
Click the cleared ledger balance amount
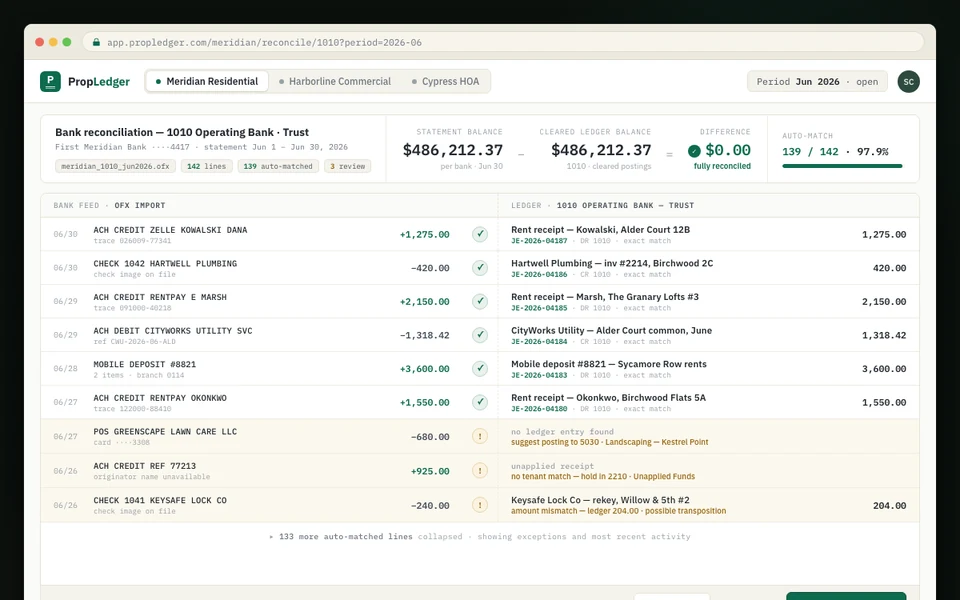601,150
